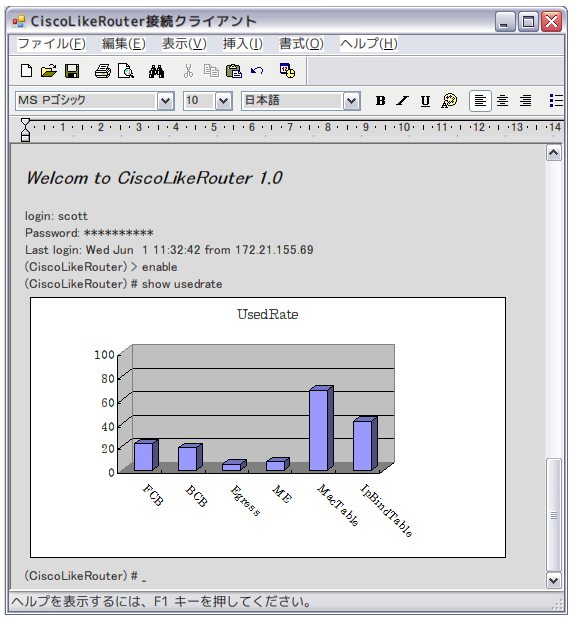Apply bullet list formatting

556,101
